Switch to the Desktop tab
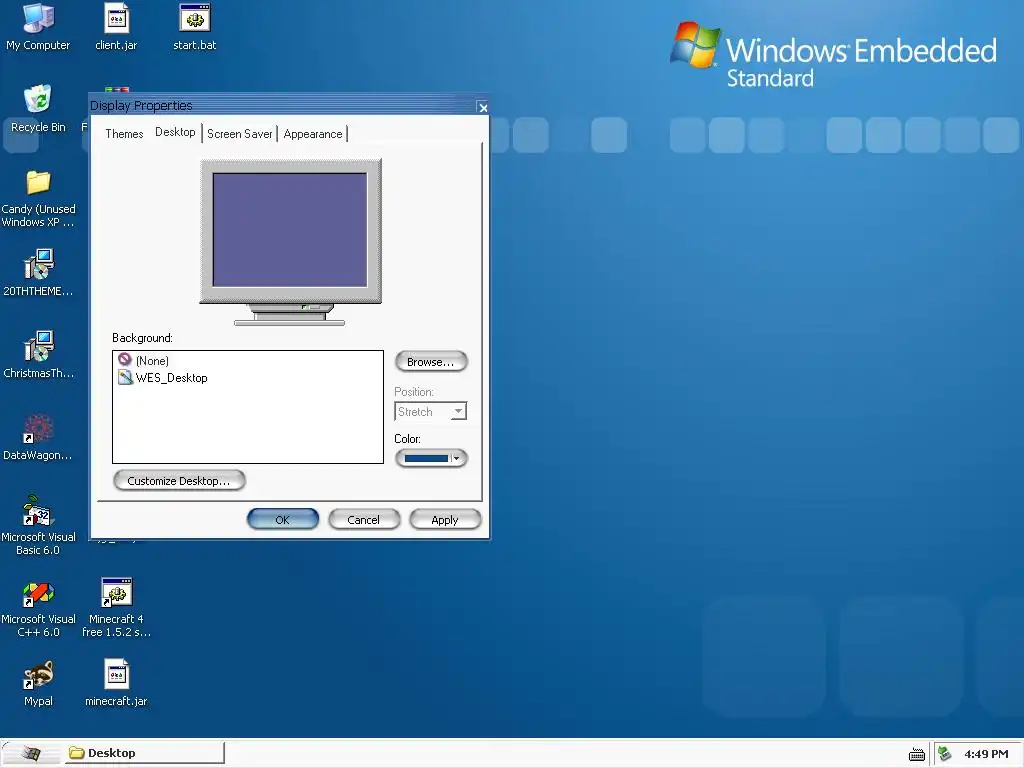The height and width of the screenshot is (768, 1024). (175, 132)
